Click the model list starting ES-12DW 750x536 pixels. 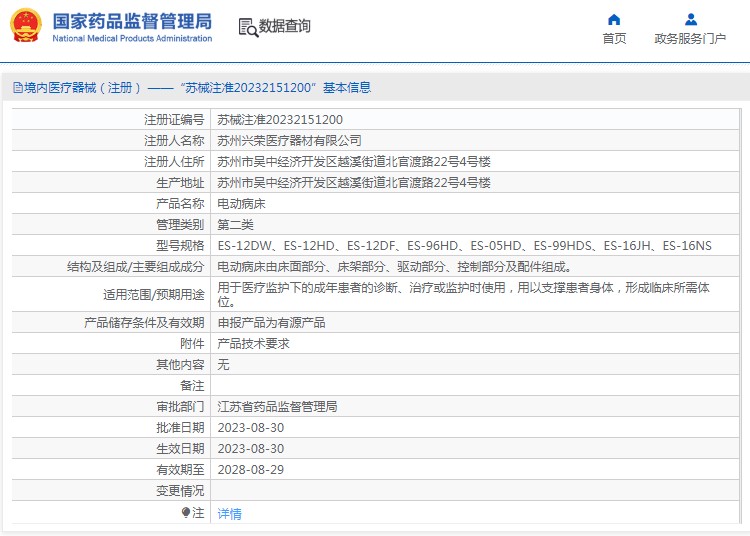coord(464,246)
